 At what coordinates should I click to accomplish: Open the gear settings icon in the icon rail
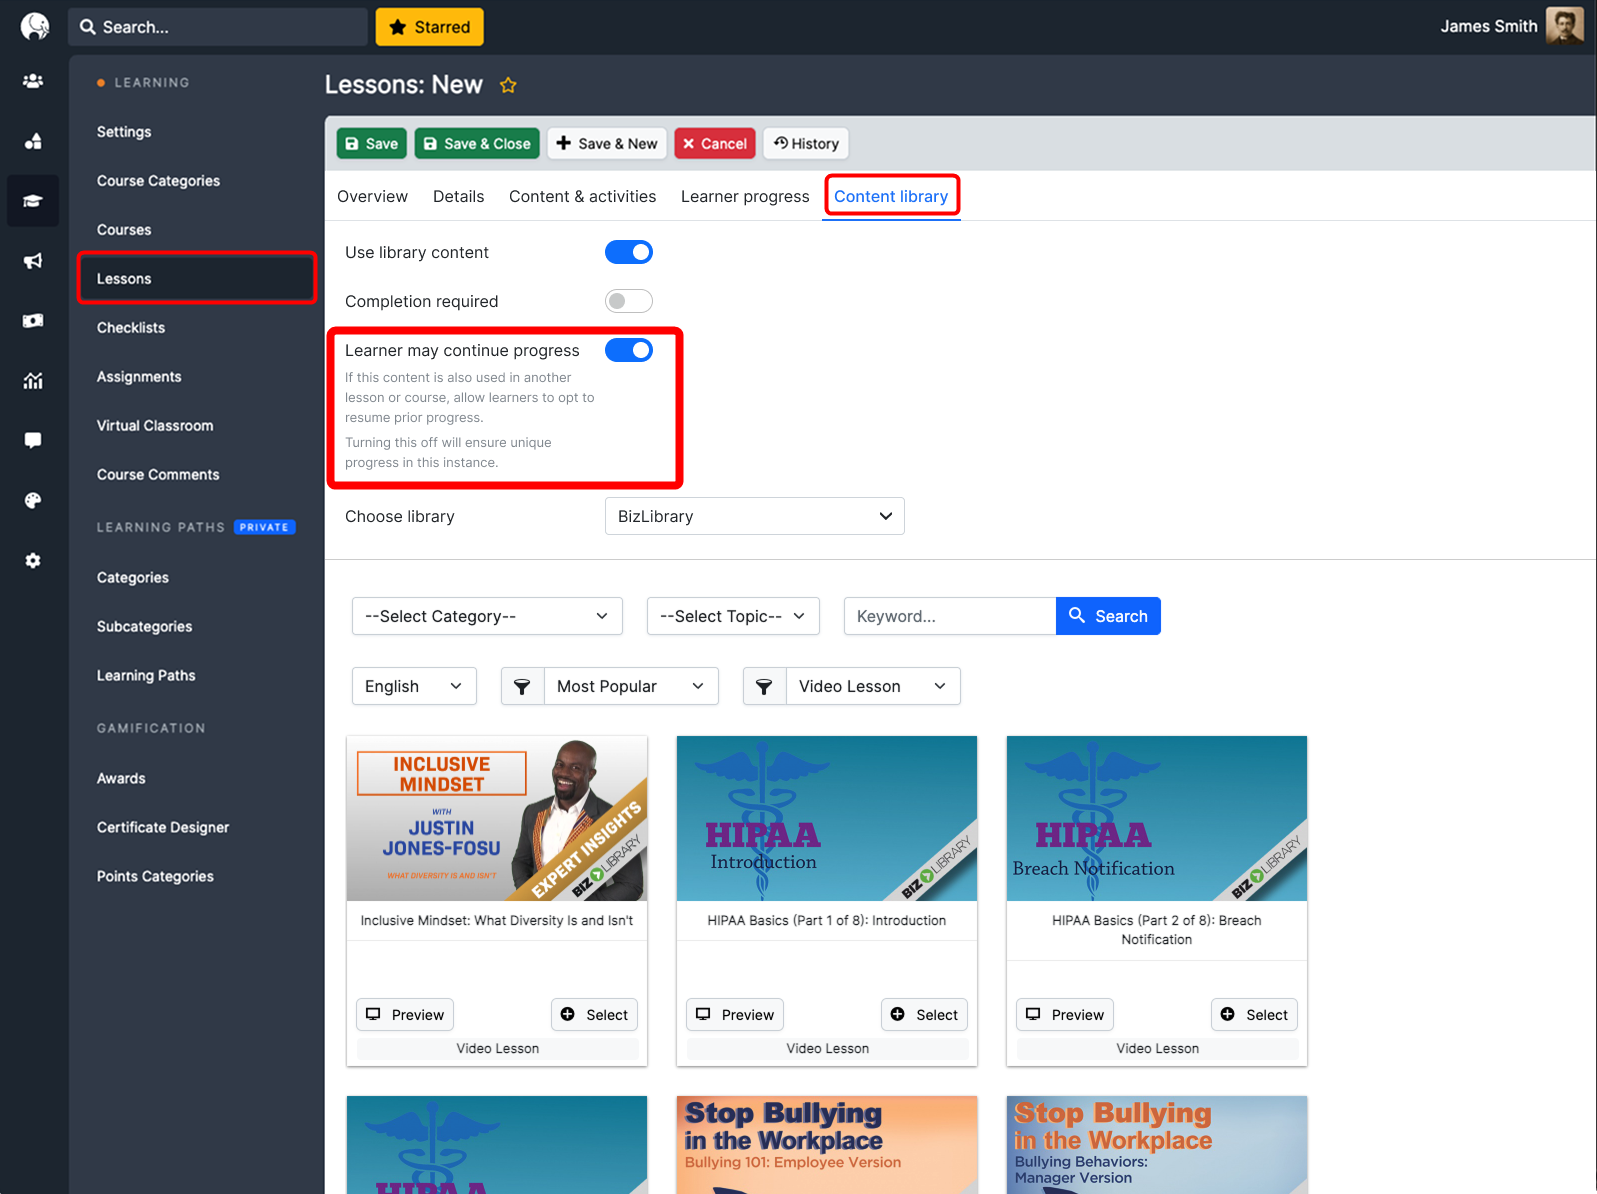click(33, 561)
